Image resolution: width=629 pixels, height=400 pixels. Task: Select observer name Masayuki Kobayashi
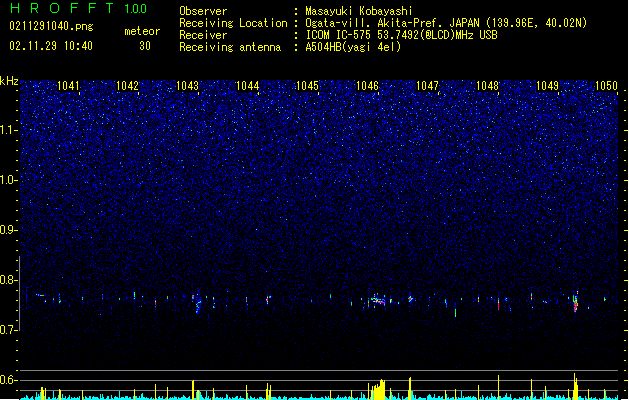[x=359, y=11]
